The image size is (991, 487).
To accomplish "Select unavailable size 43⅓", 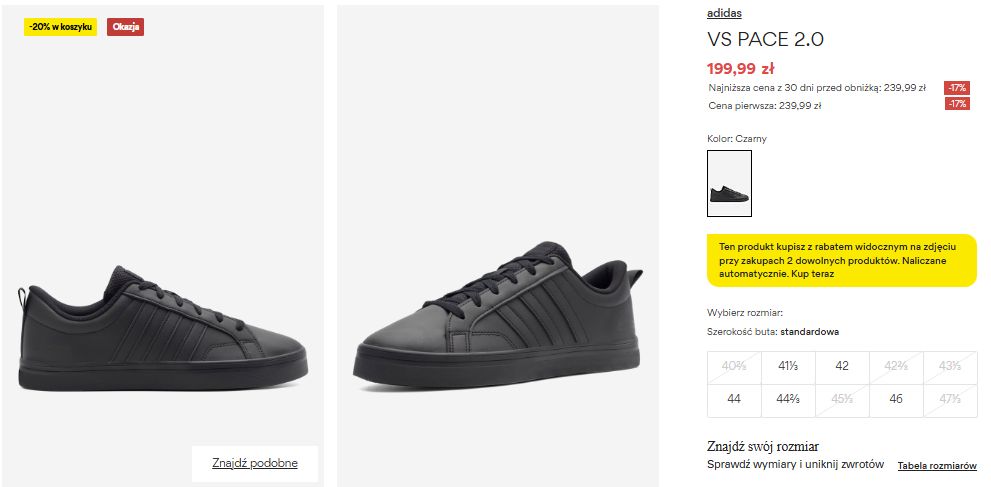I will pyautogui.click(x=950, y=366).
